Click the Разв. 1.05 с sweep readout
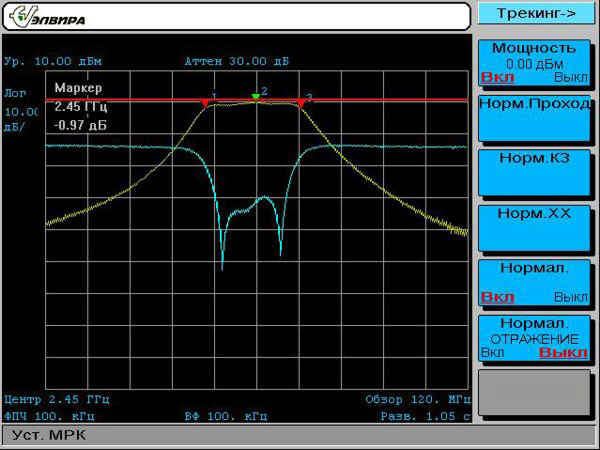600x450 pixels. [426, 416]
